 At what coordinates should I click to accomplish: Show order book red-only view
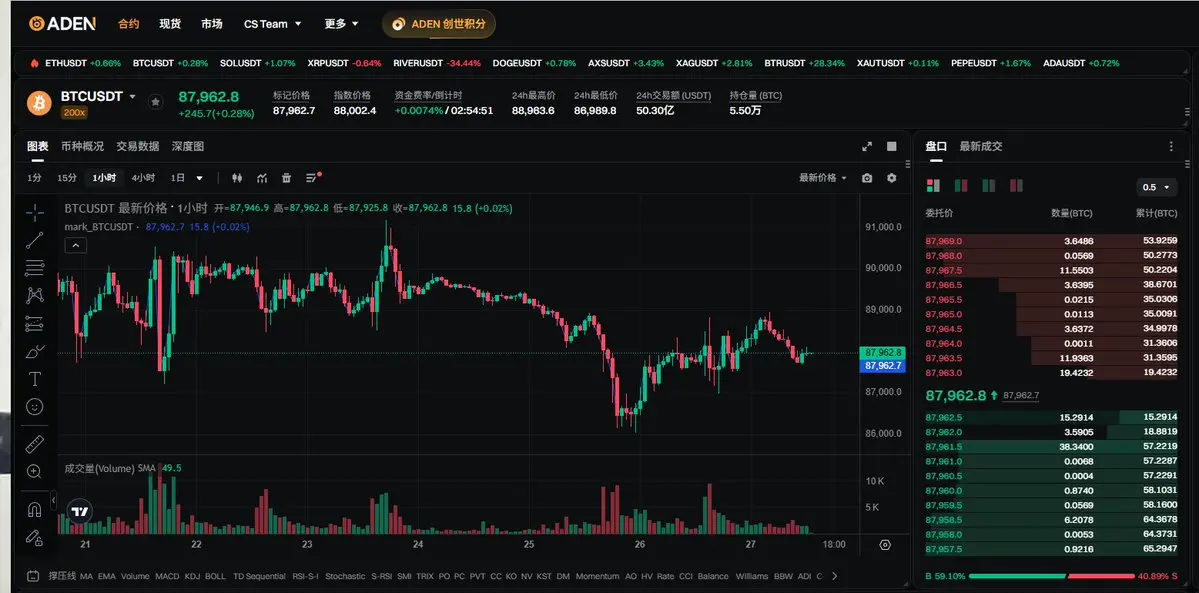tap(1016, 185)
